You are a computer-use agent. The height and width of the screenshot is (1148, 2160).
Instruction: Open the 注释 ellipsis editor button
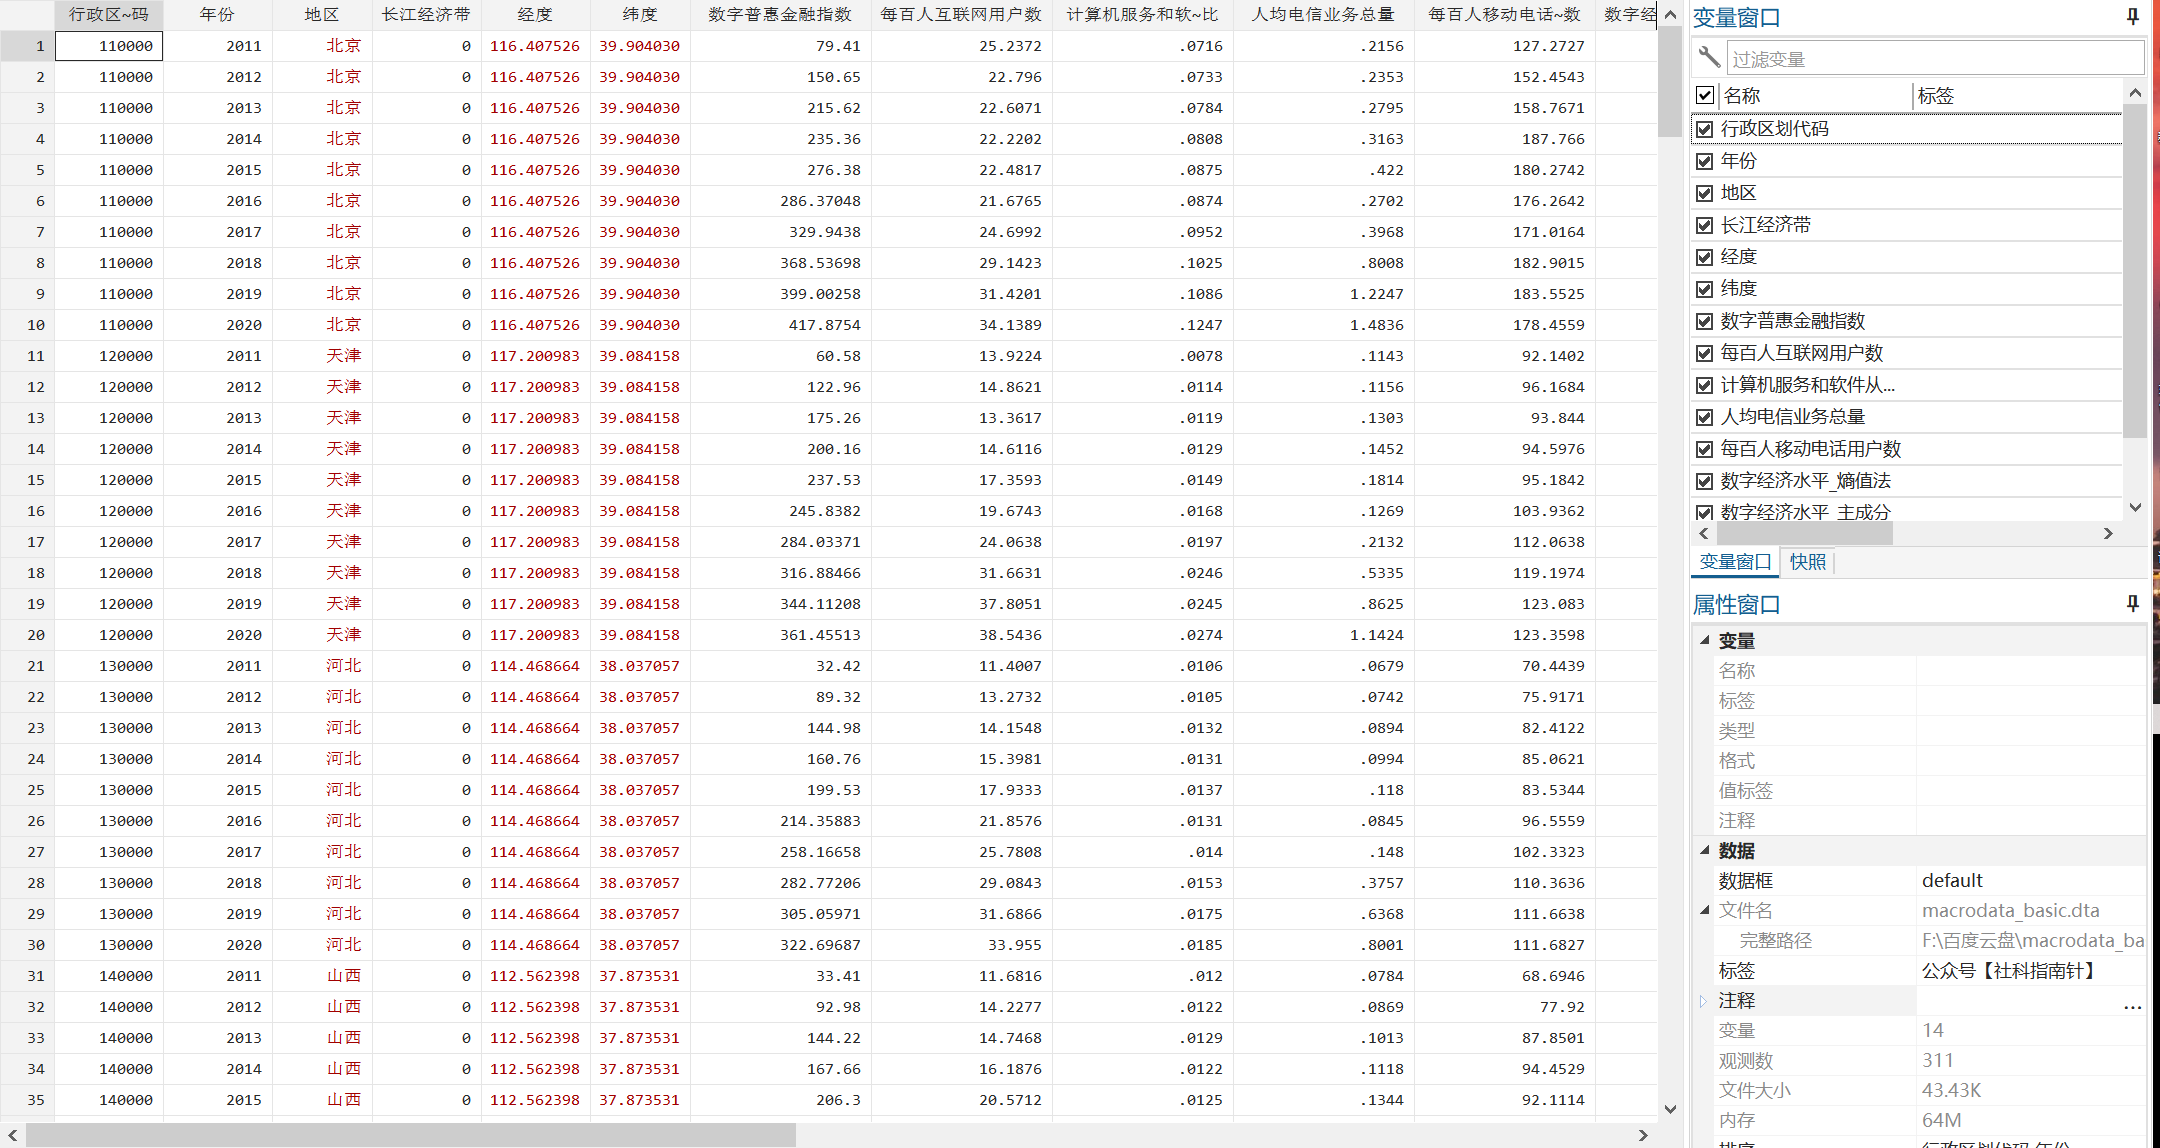click(x=2132, y=1005)
